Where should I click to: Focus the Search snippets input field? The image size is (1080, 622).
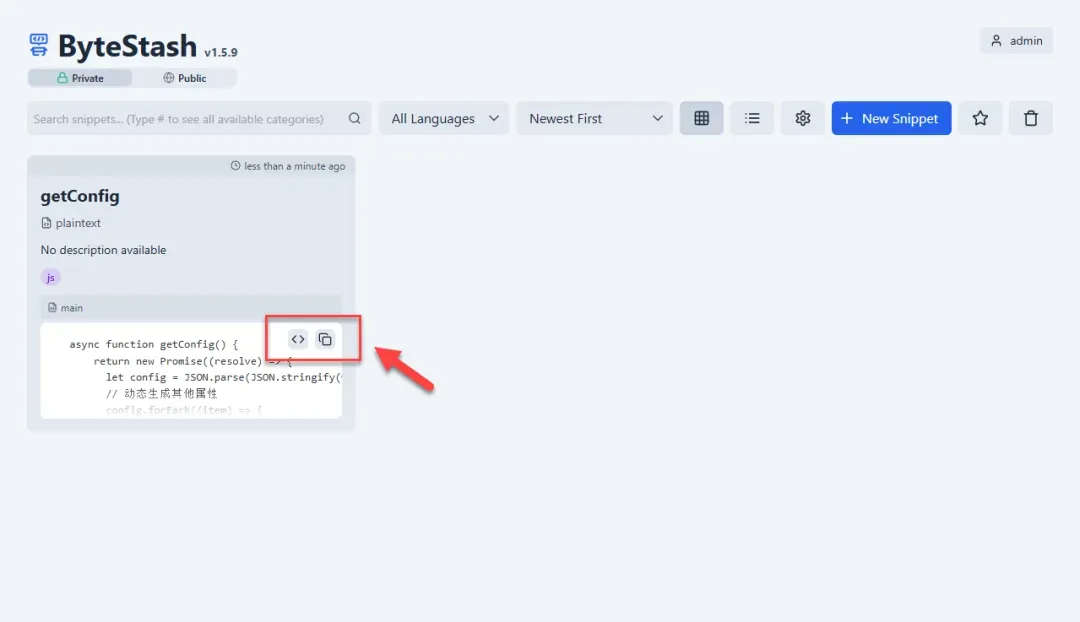click(185, 119)
